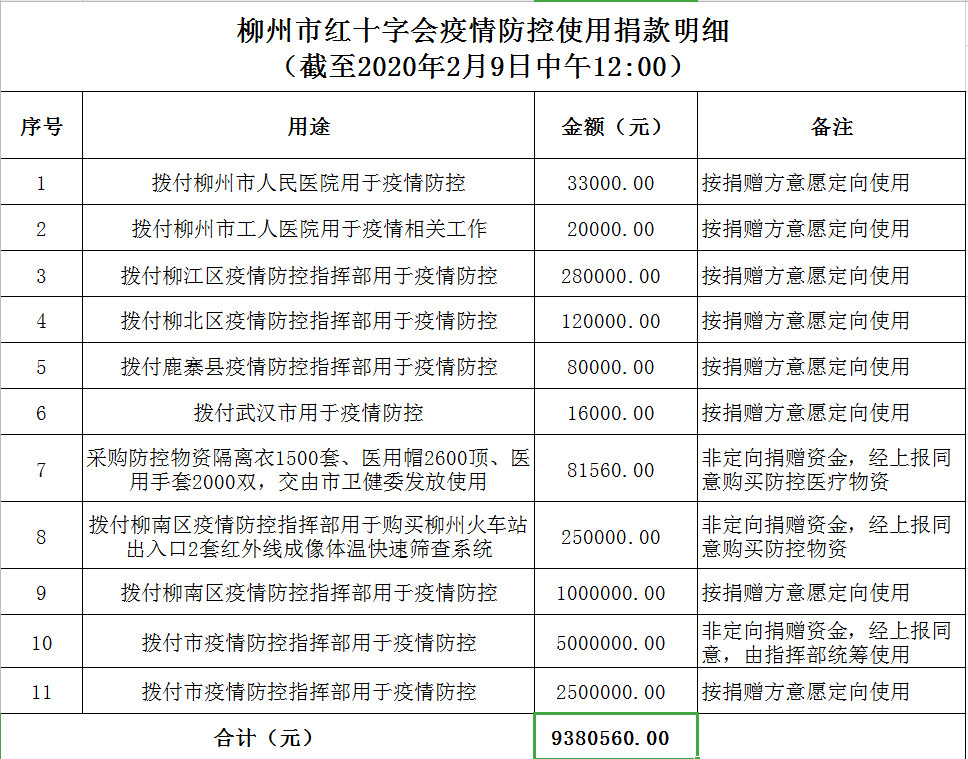
Task: Select the amount cell 20000.00
Action: 616,228
